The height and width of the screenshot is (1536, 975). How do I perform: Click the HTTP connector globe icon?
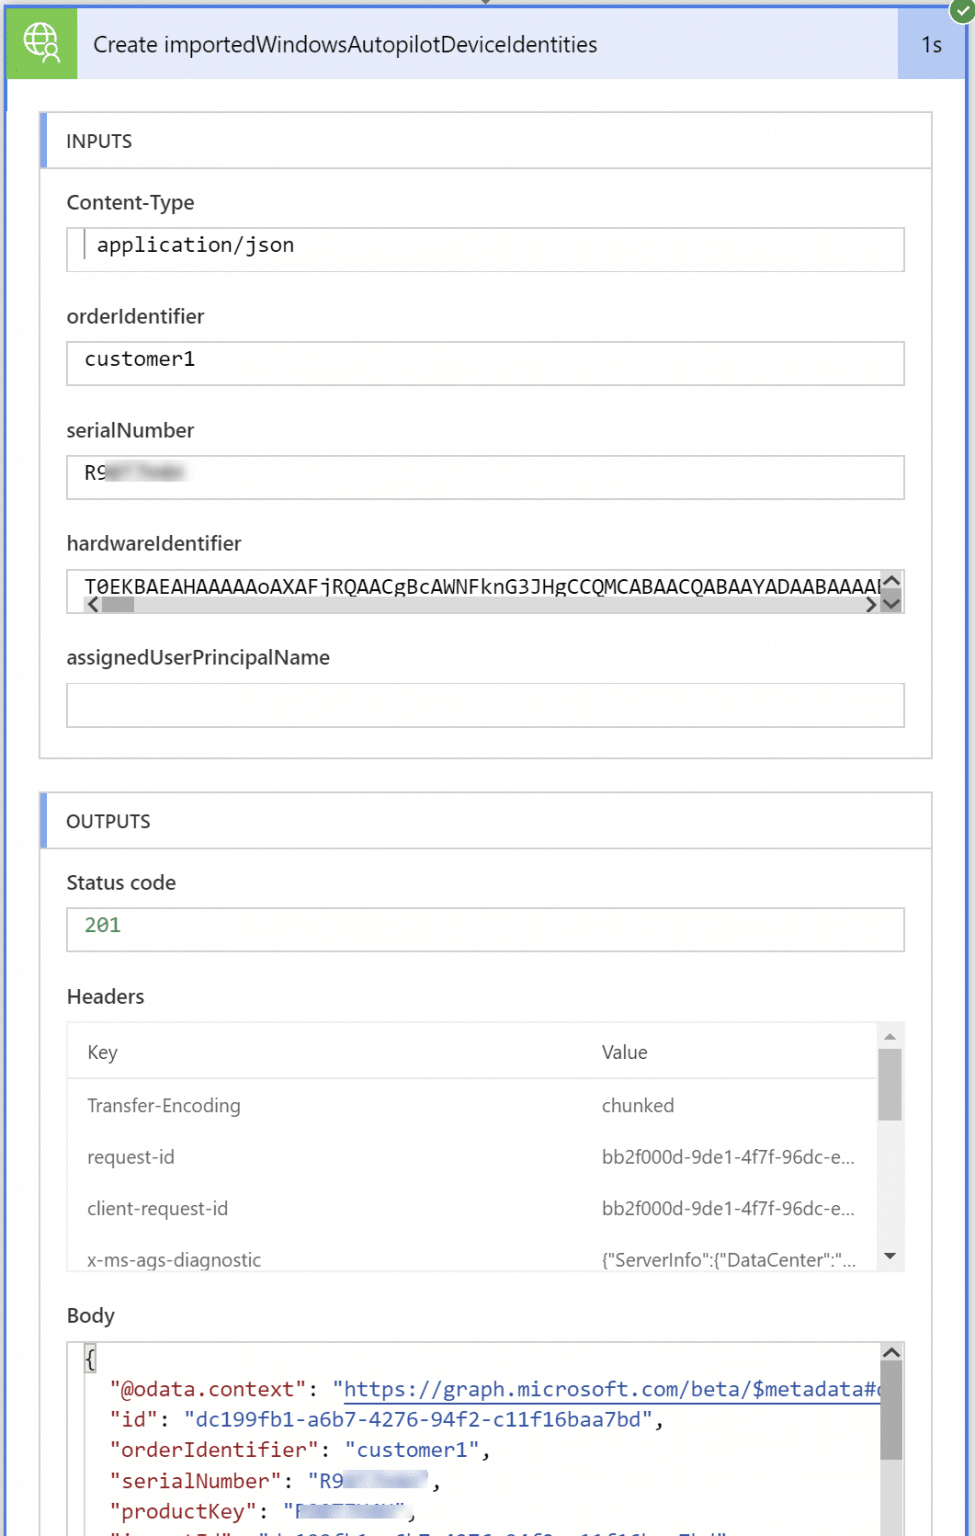[x=41, y=43]
